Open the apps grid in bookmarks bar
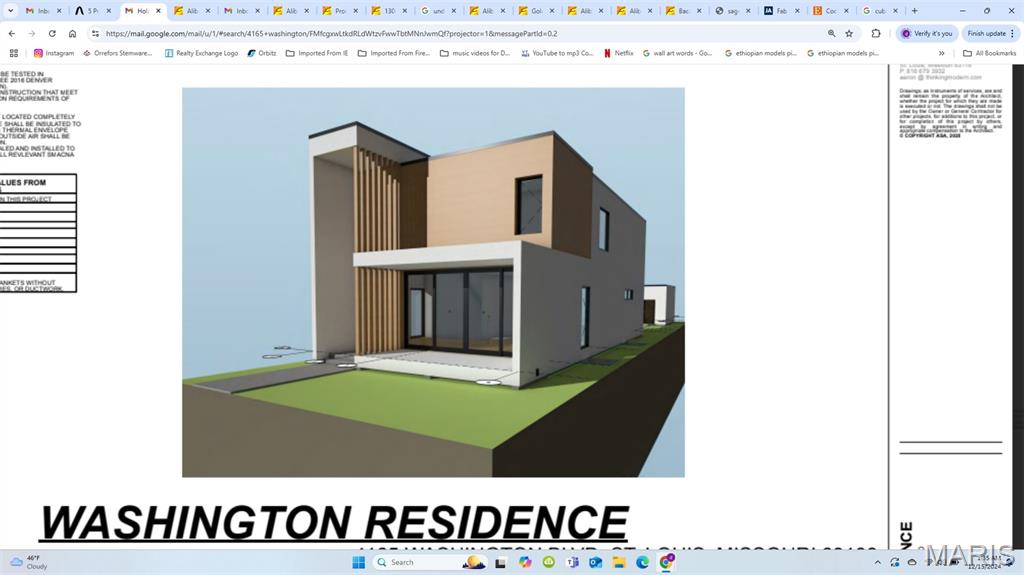The image size is (1024, 575). point(14,53)
